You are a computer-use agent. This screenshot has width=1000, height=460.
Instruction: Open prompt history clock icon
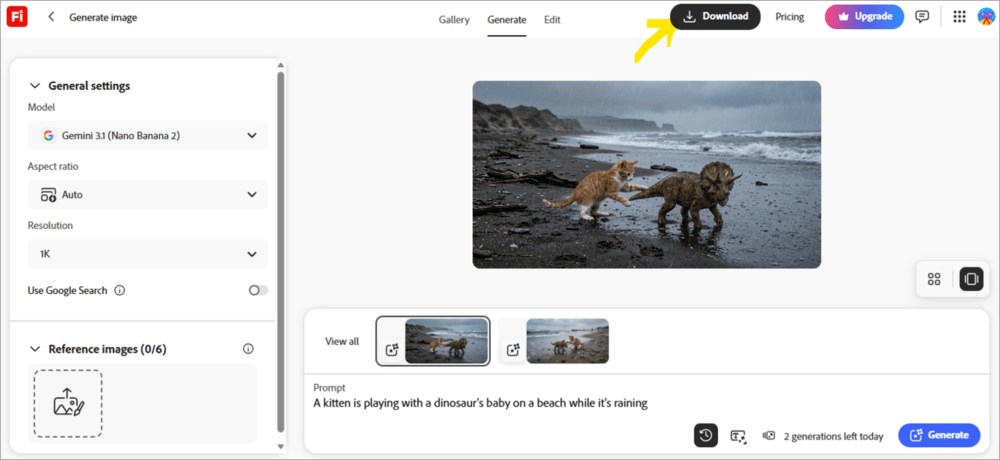point(705,436)
